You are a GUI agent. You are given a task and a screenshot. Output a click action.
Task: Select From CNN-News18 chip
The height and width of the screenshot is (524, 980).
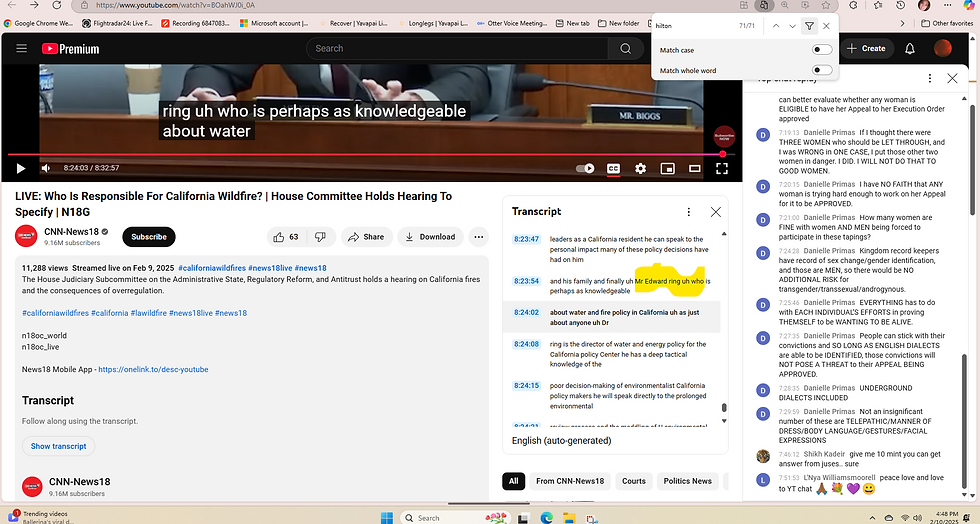[x=570, y=481]
